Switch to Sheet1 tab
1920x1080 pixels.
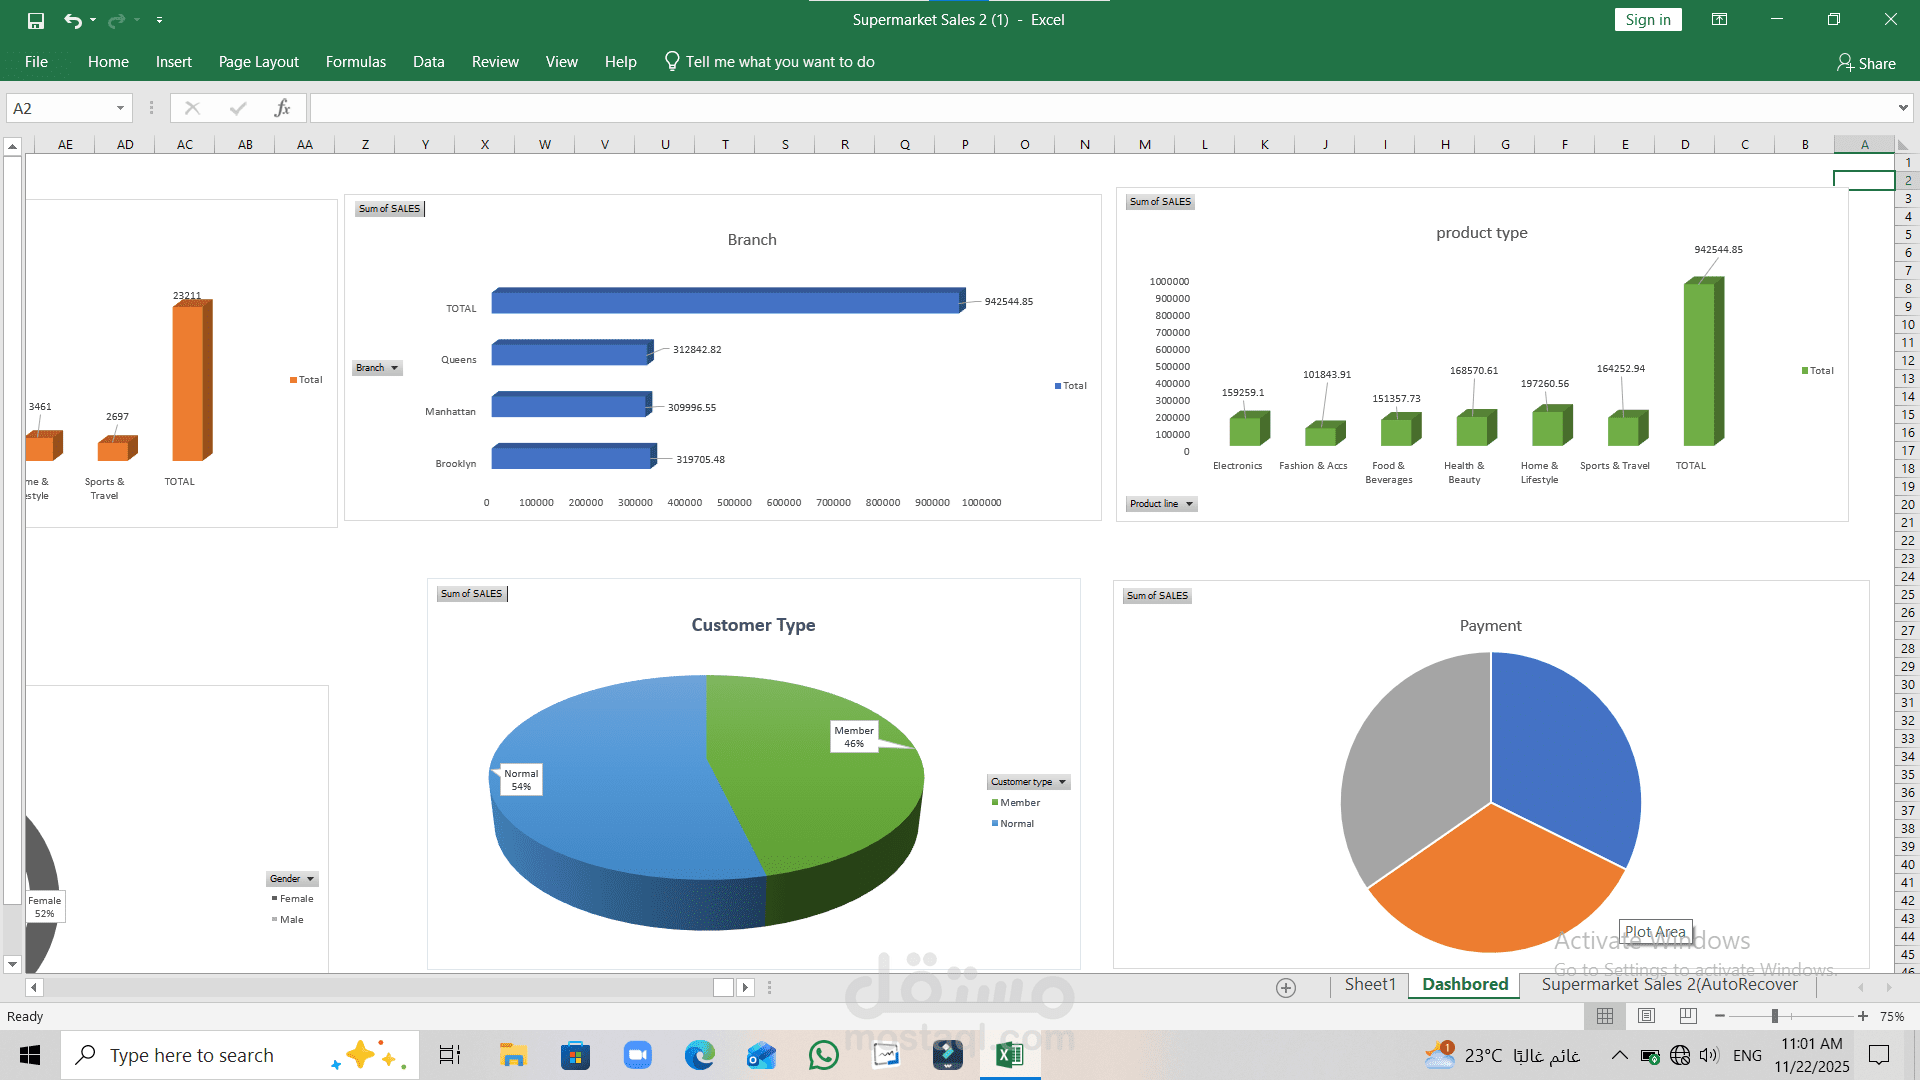coord(1370,985)
